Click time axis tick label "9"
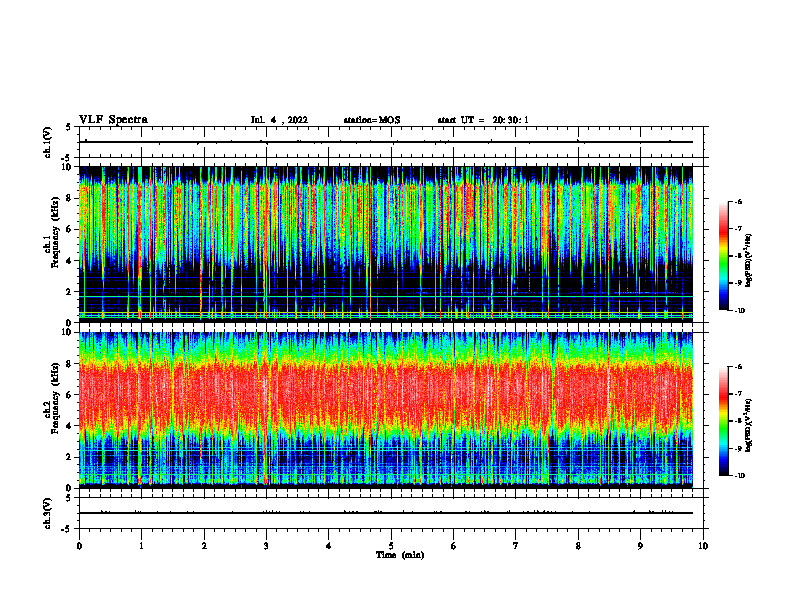Image resolution: width=792 pixels, height=612 pixels. point(640,546)
